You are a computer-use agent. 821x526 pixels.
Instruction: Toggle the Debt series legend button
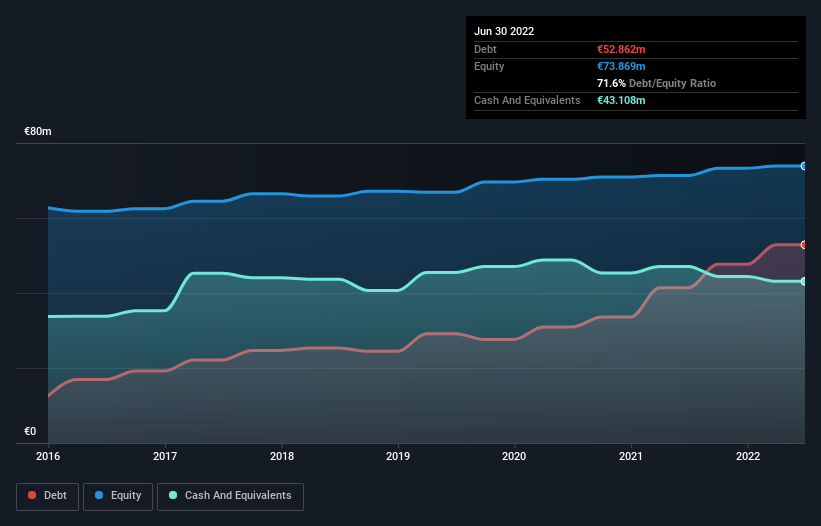click(x=48, y=496)
